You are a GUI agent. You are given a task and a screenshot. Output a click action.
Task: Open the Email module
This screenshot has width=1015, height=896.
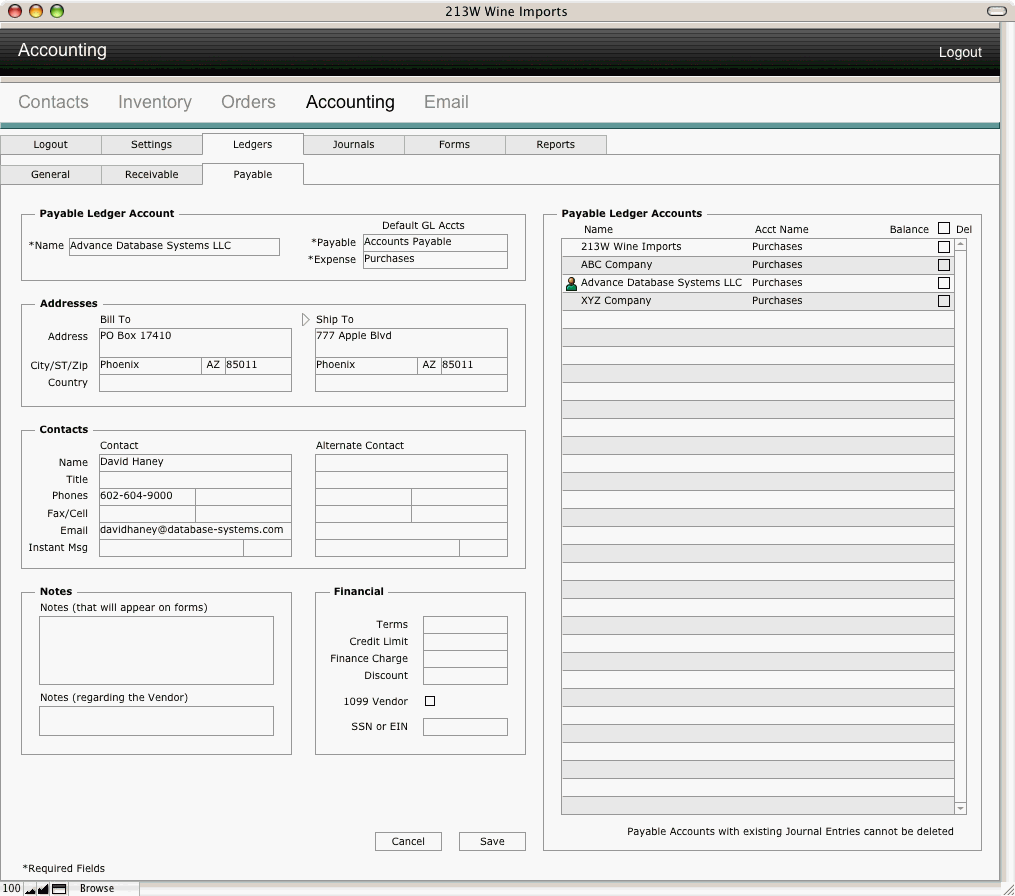[446, 102]
